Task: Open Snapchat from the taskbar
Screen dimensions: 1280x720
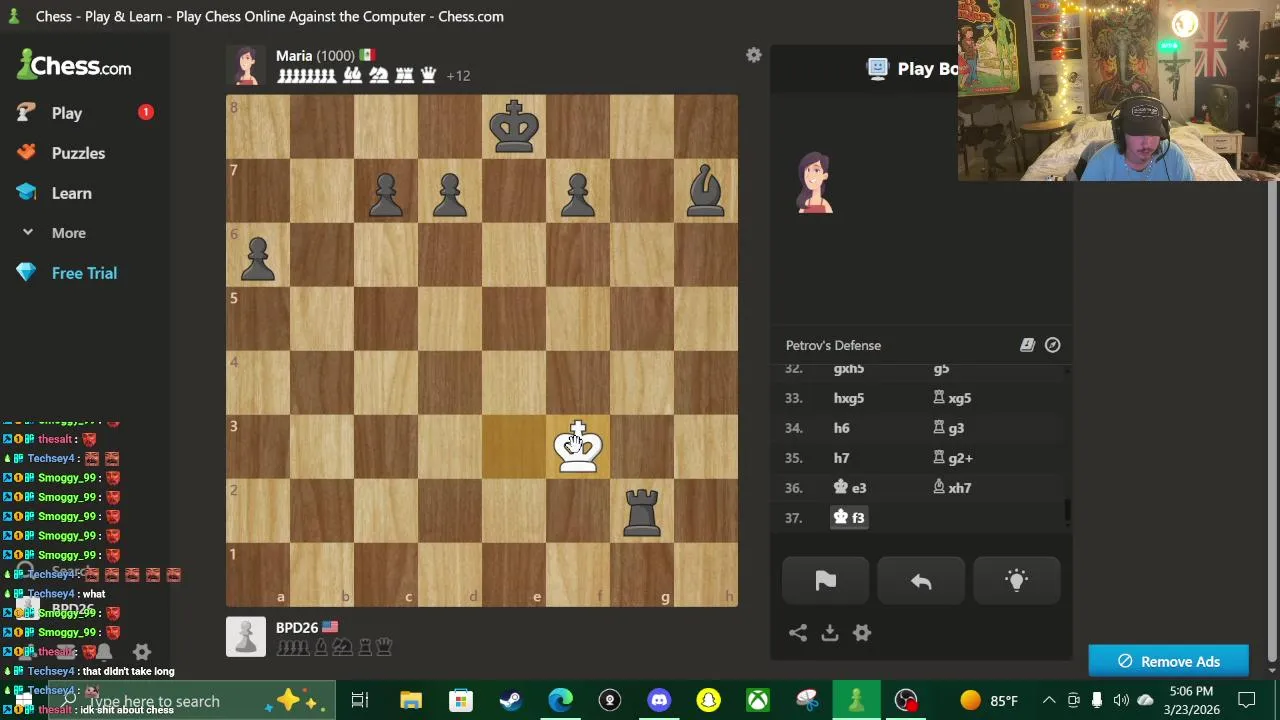Action: [708, 701]
